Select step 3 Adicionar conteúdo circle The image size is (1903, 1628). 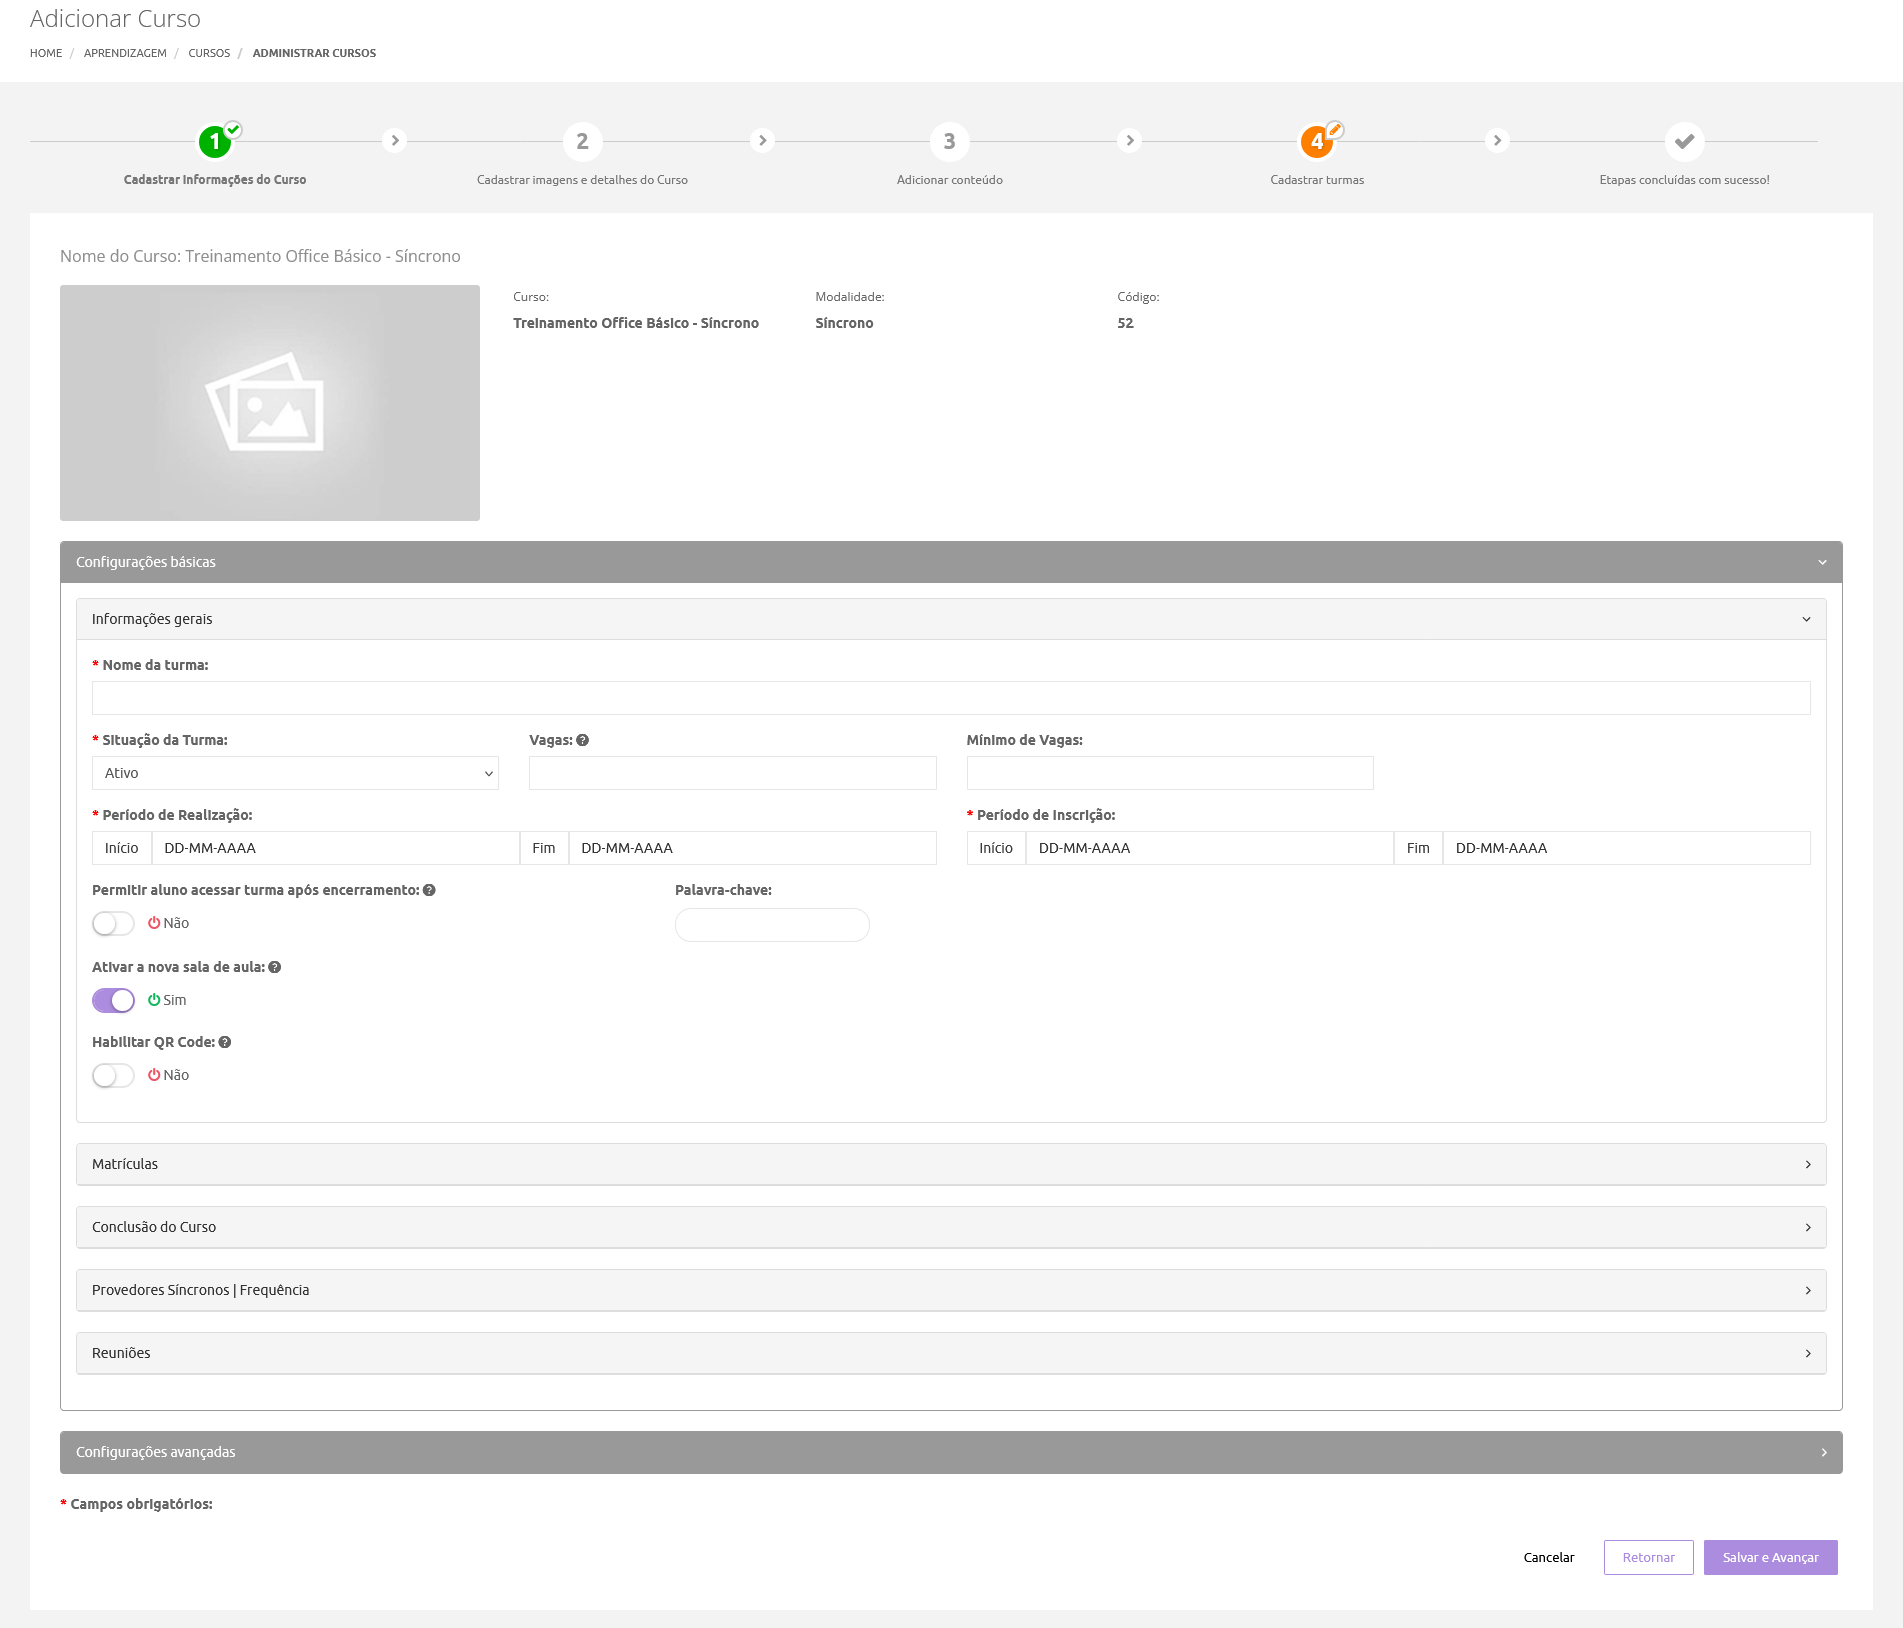949,142
